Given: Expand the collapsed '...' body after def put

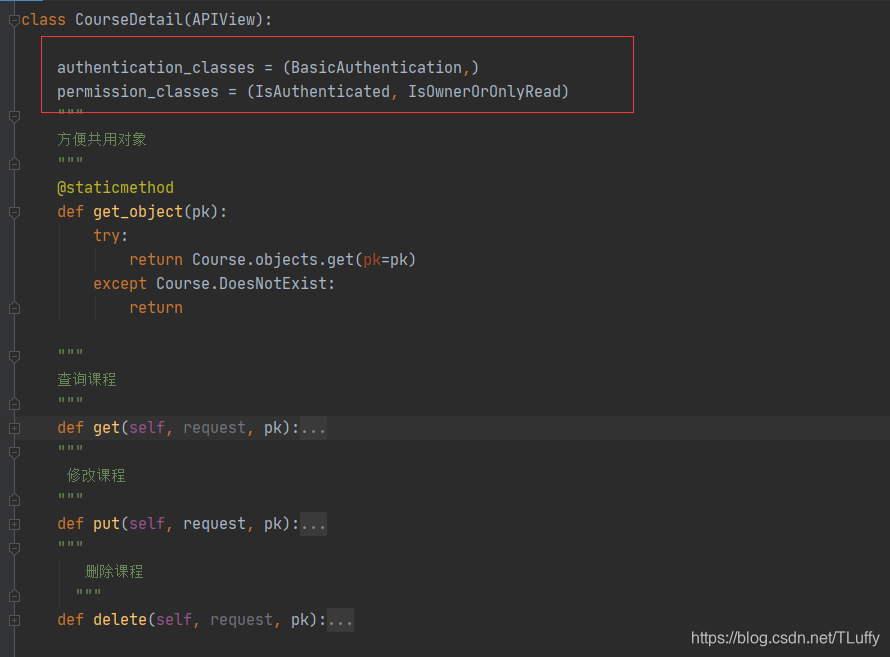Looking at the screenshot, I should tap(313, 524).
